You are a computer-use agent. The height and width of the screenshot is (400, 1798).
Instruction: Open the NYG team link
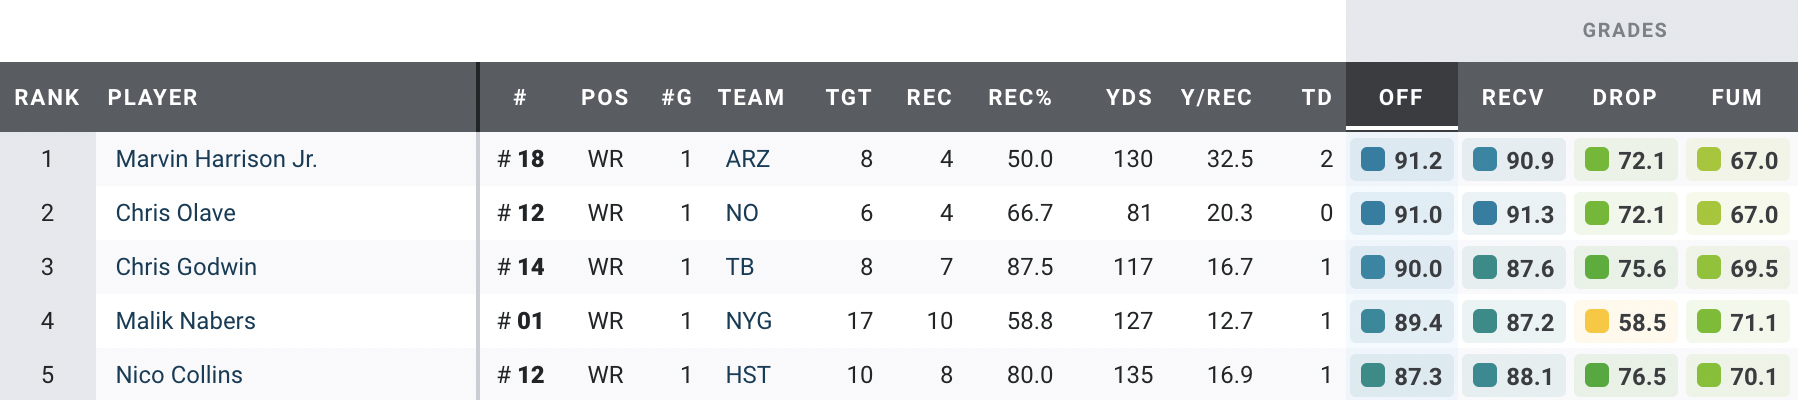(x=748, y=321)
